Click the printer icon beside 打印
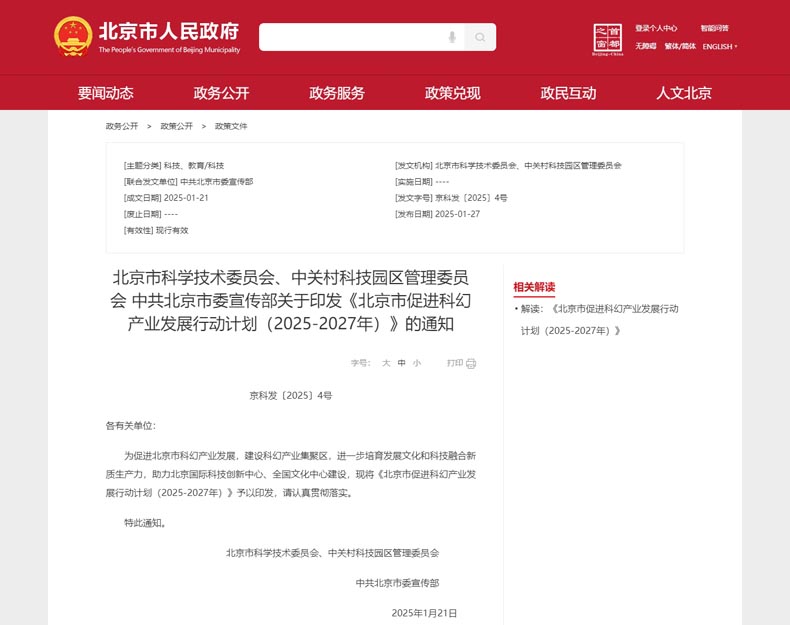 [471, 363]
